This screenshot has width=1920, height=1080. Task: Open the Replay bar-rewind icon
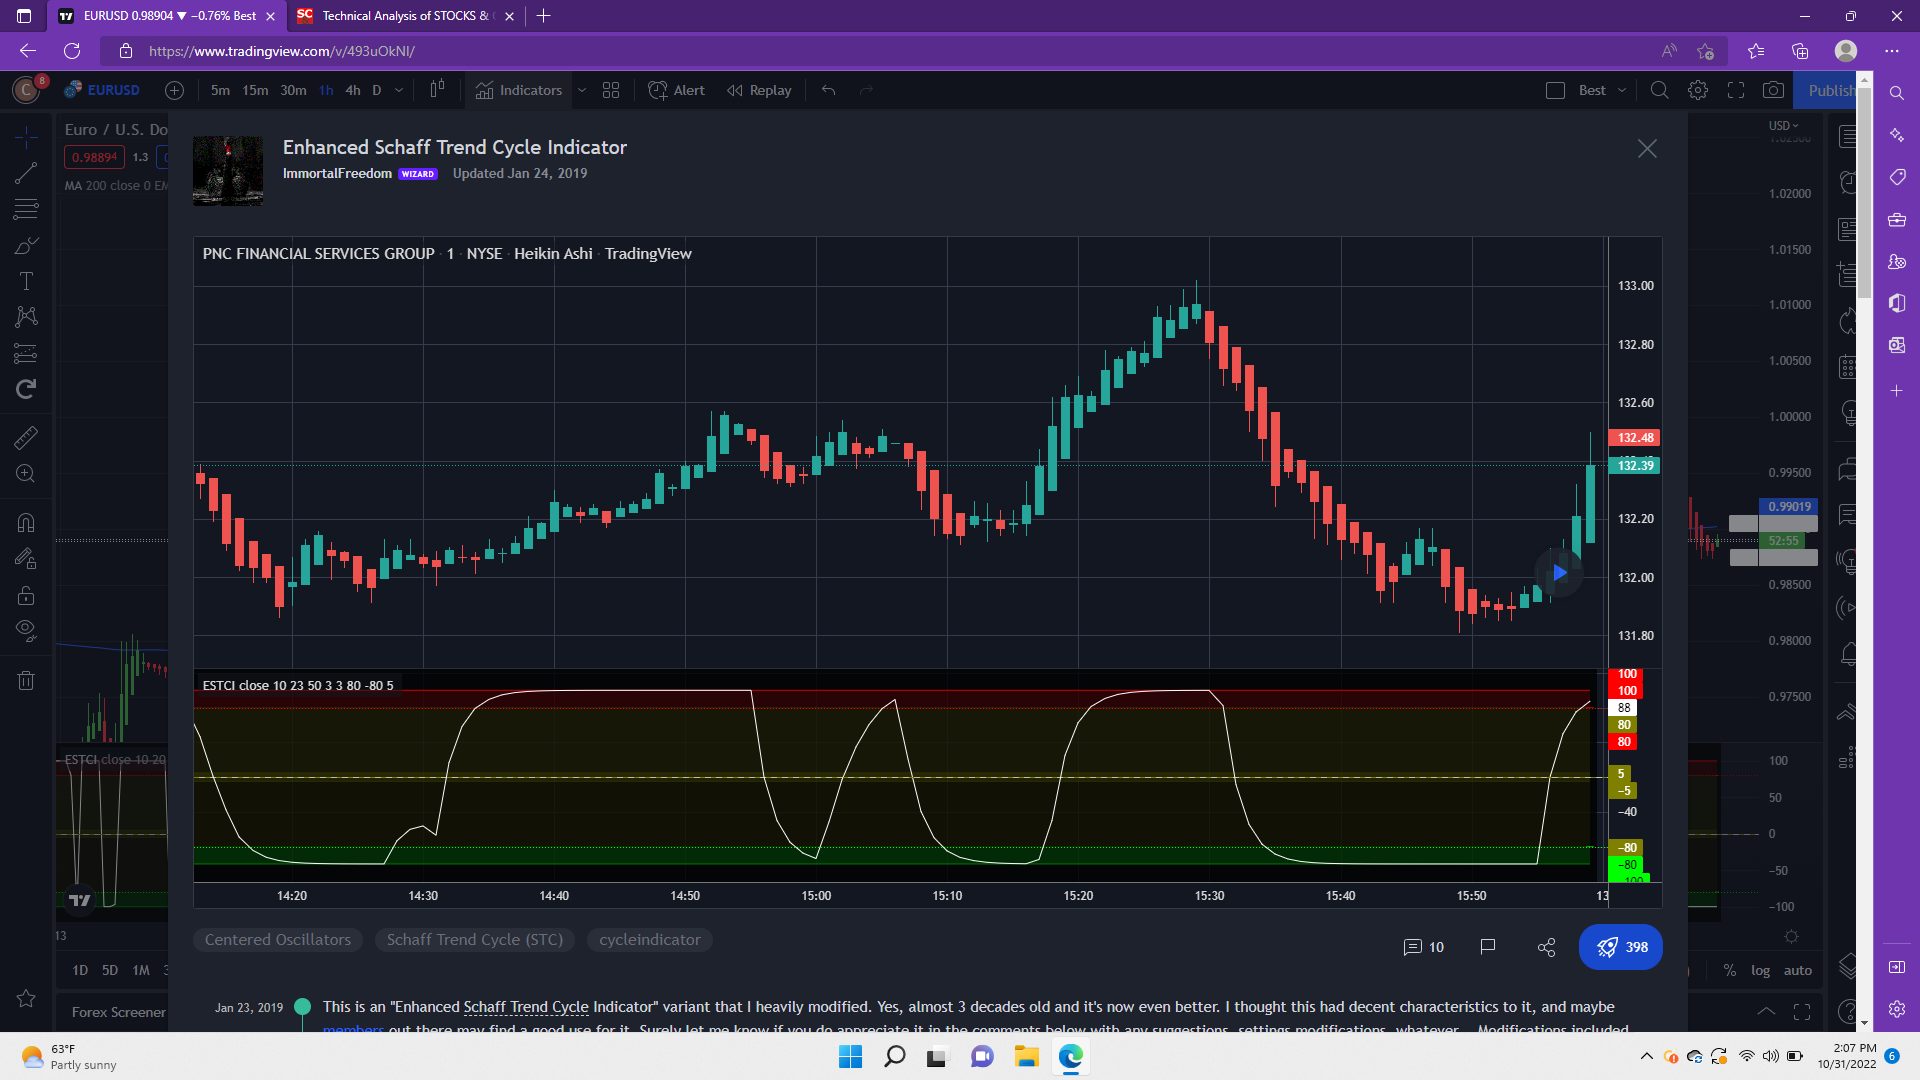coord(735,90)
